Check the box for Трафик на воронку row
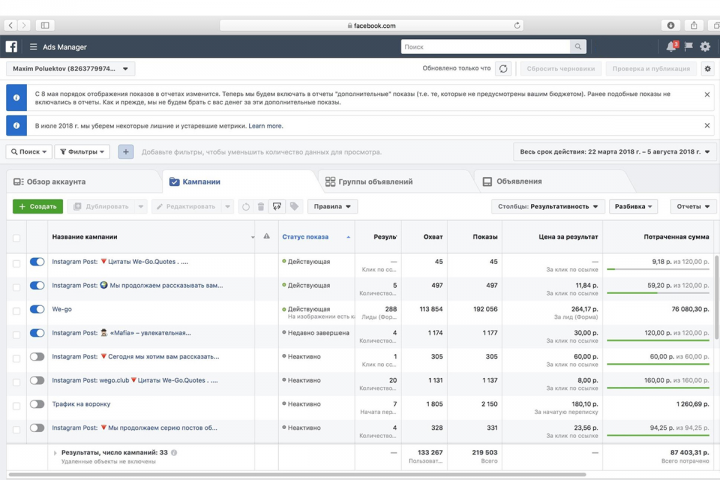This screenshot has height=480, width=720. 17,406
